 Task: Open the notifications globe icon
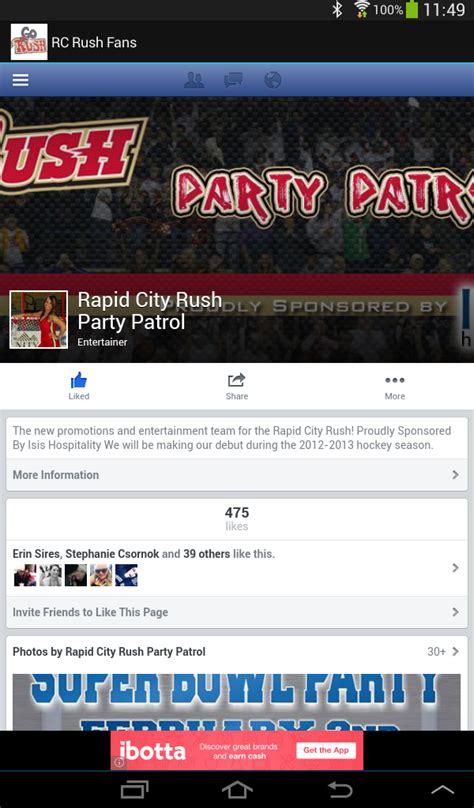[x=273, y=80]
